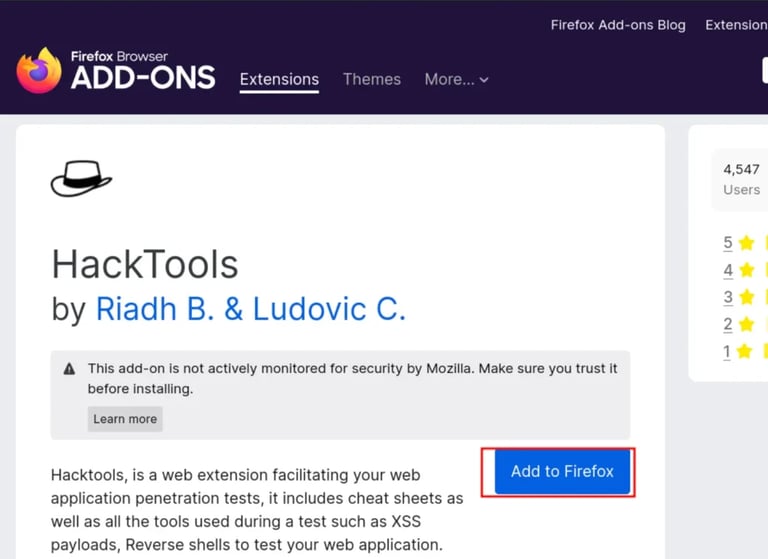Click the 5 rating count link

pyautogui.click(x=728, y=243)
